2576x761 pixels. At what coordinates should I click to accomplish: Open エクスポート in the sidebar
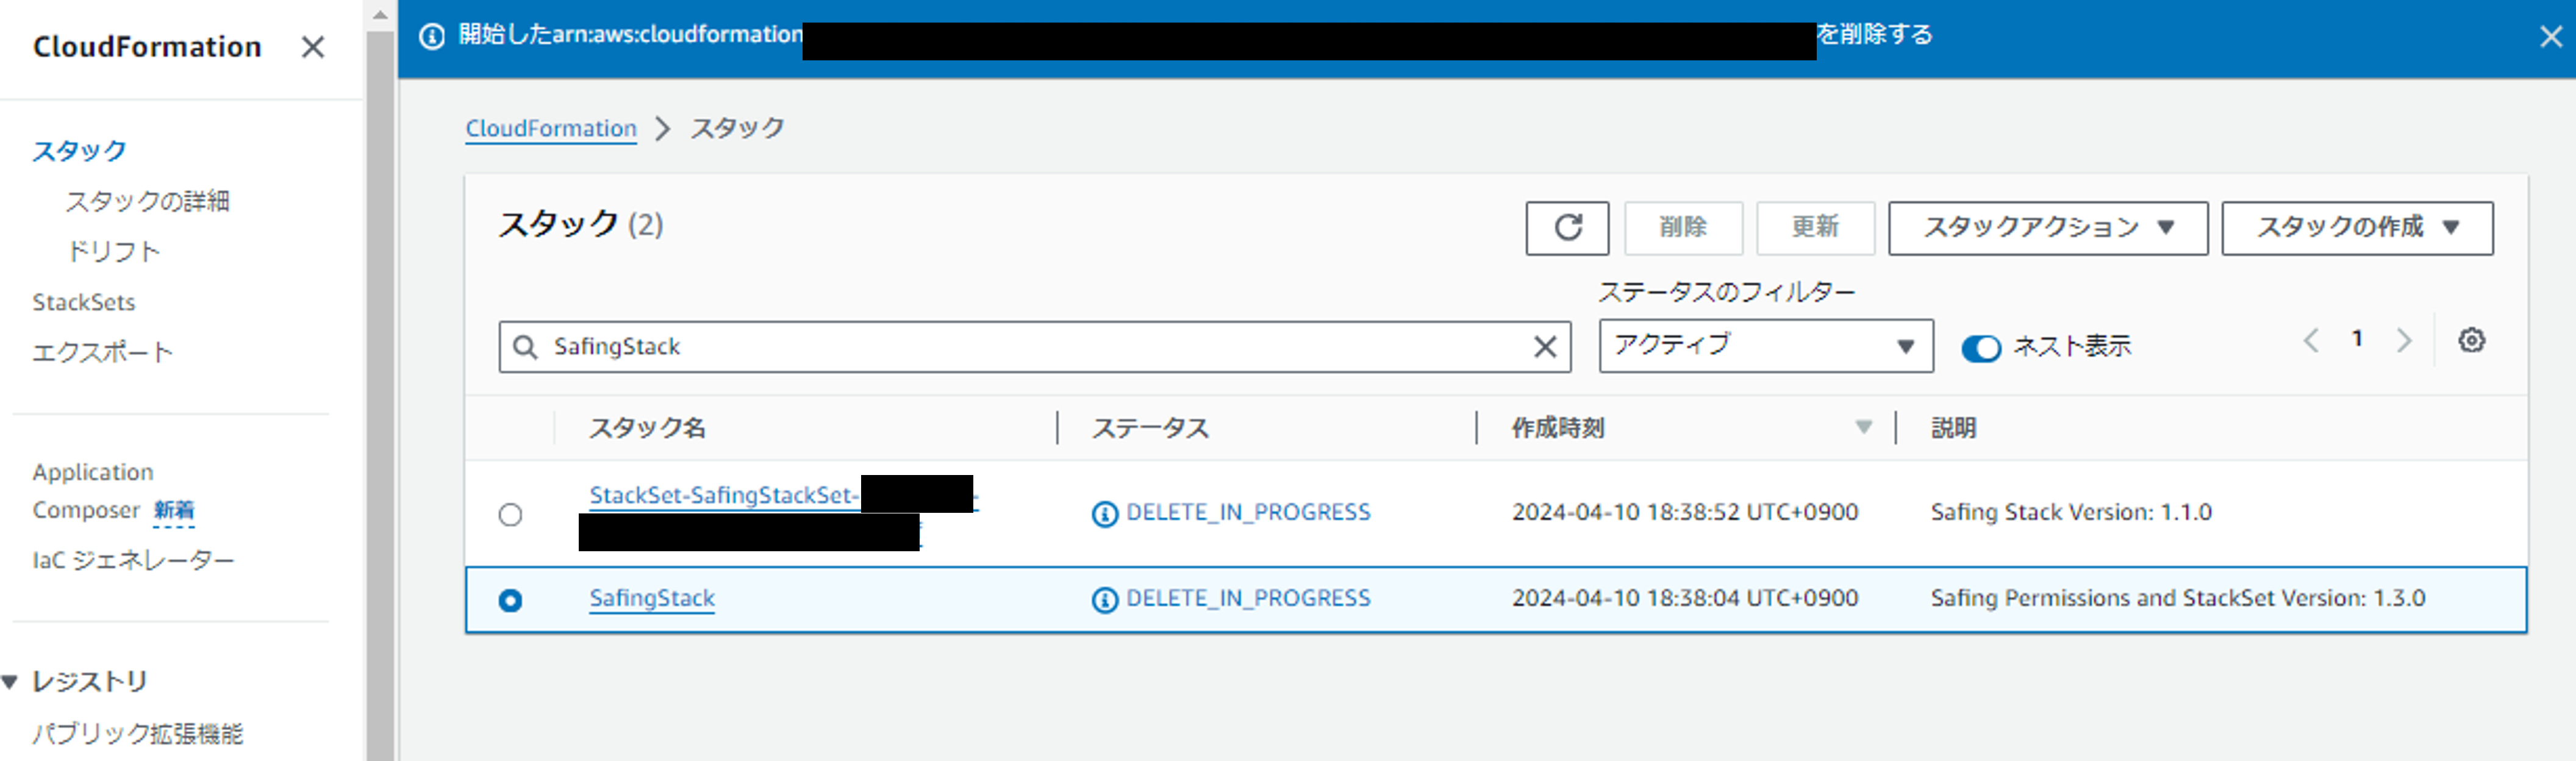[102, 352]
